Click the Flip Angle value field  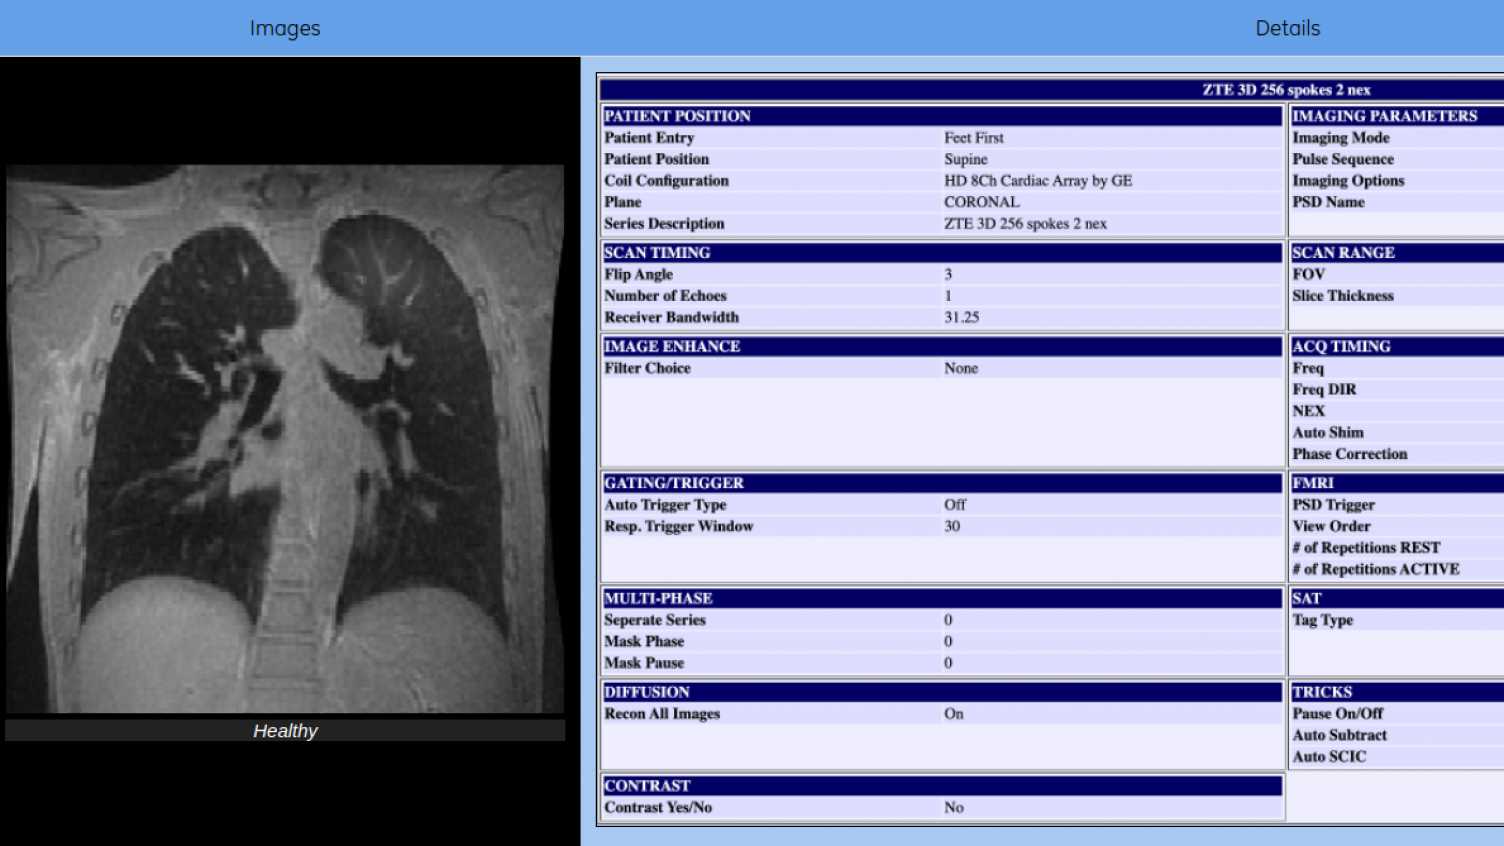coord(948,274)
